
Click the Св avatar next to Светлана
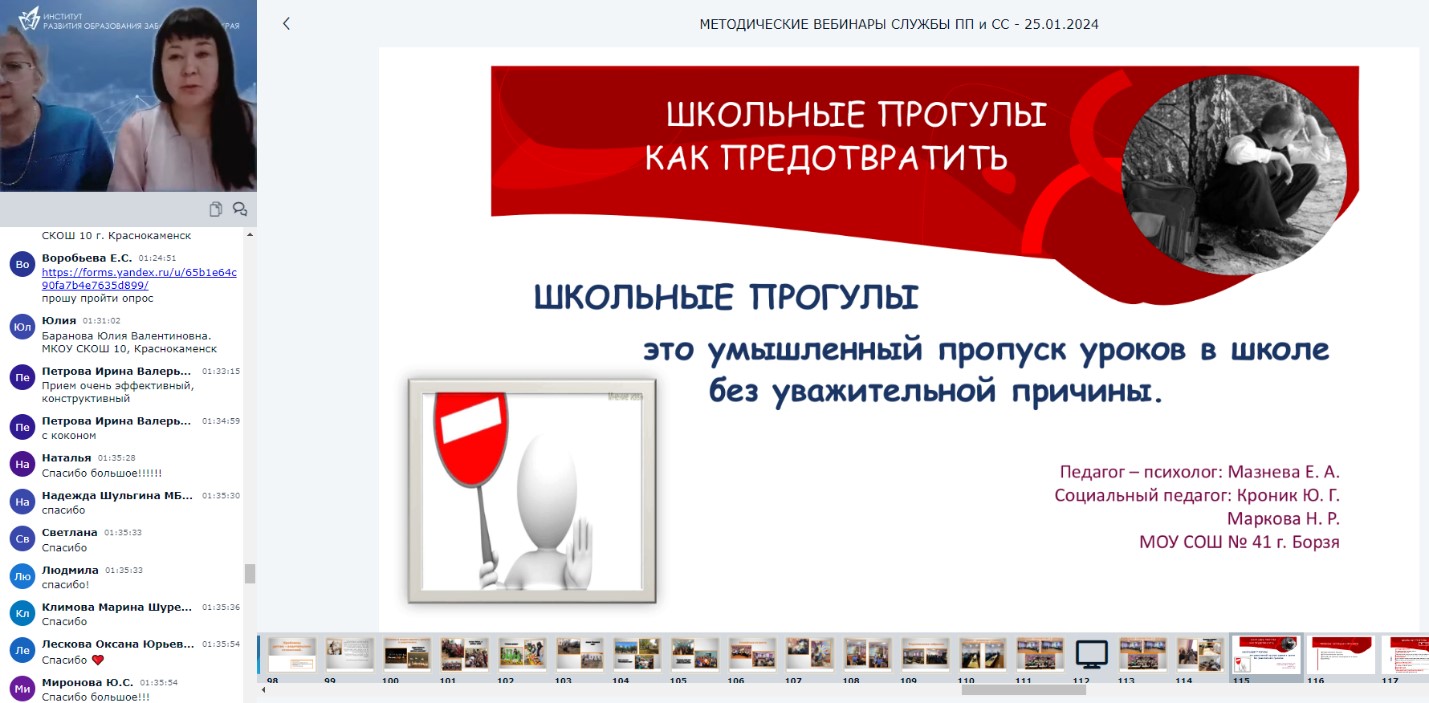coord(22,539)
